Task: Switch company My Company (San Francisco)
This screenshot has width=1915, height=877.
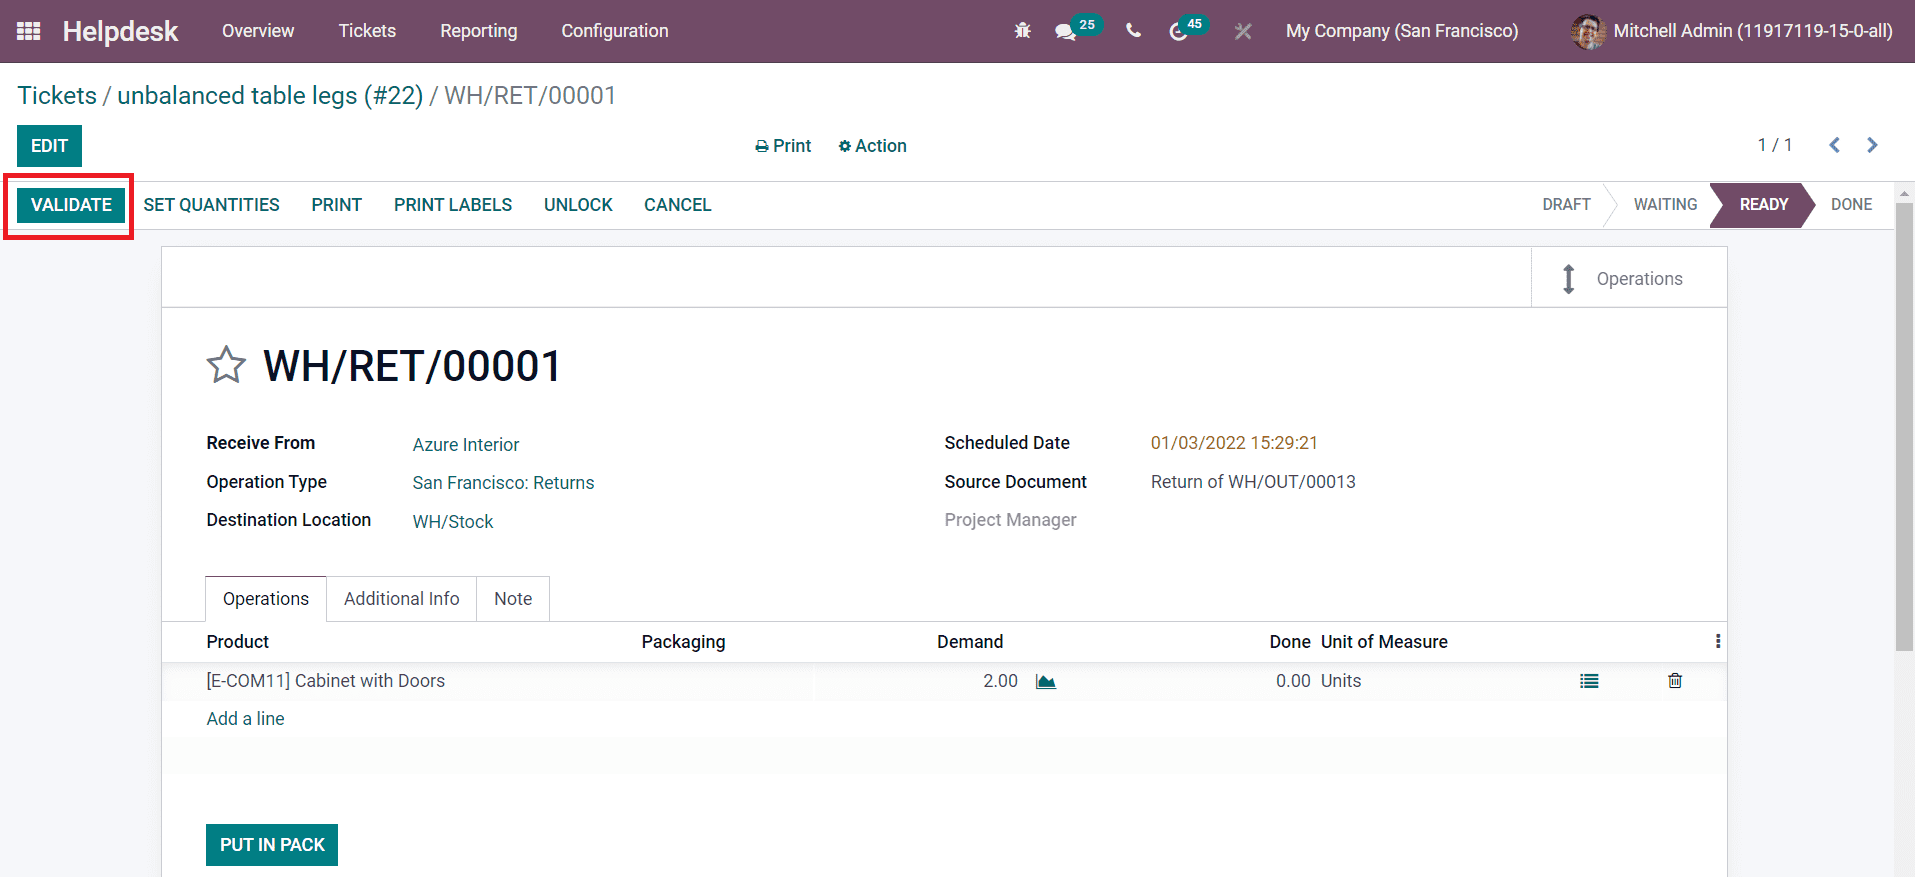Action: [x=1402, y=31]
